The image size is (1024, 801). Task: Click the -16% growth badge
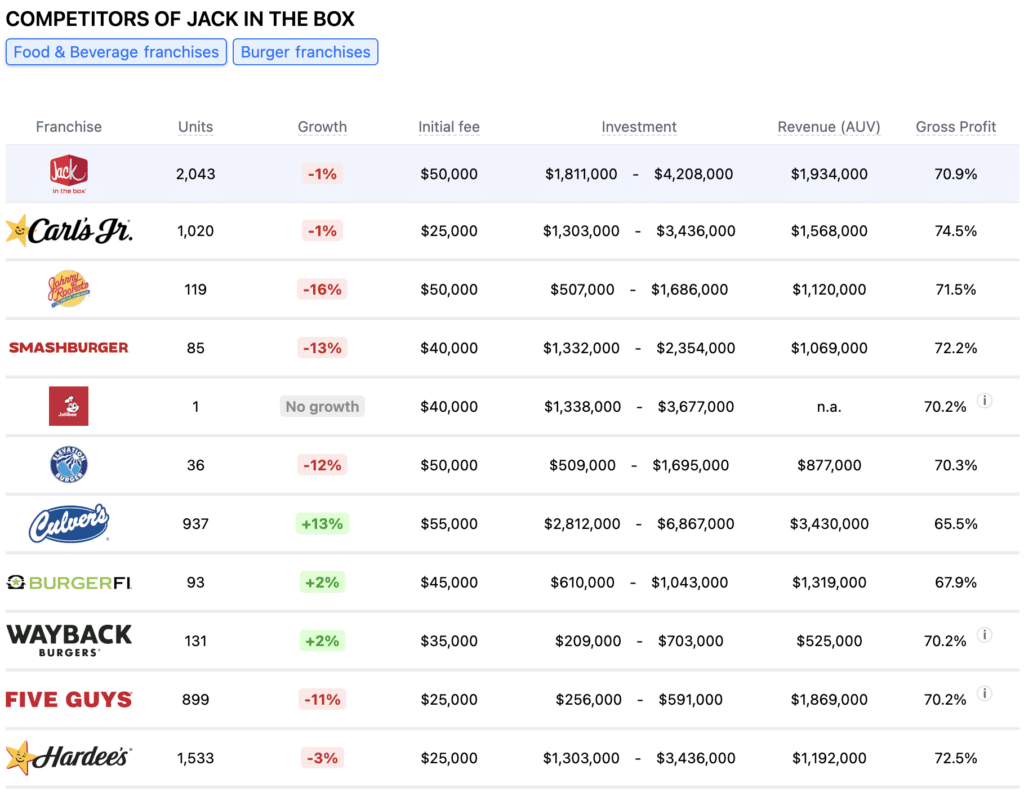[x=322, y=289]
